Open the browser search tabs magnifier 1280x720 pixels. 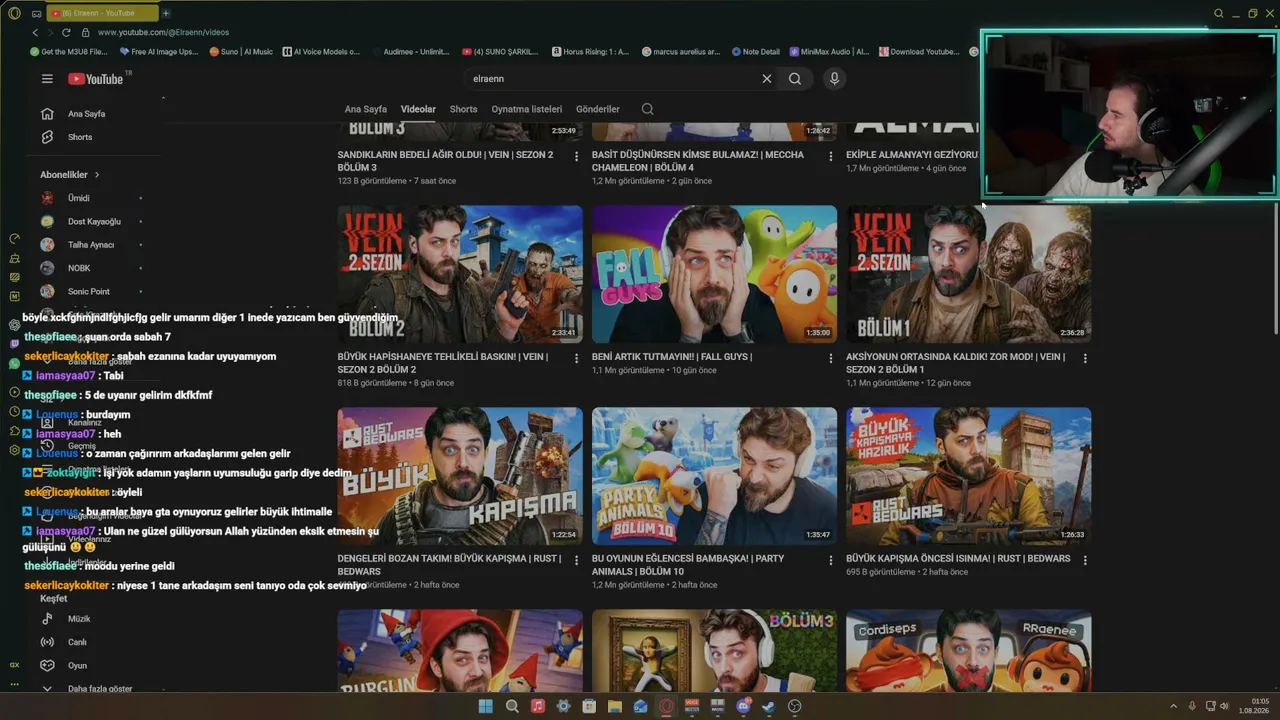tap(1218, 13)
